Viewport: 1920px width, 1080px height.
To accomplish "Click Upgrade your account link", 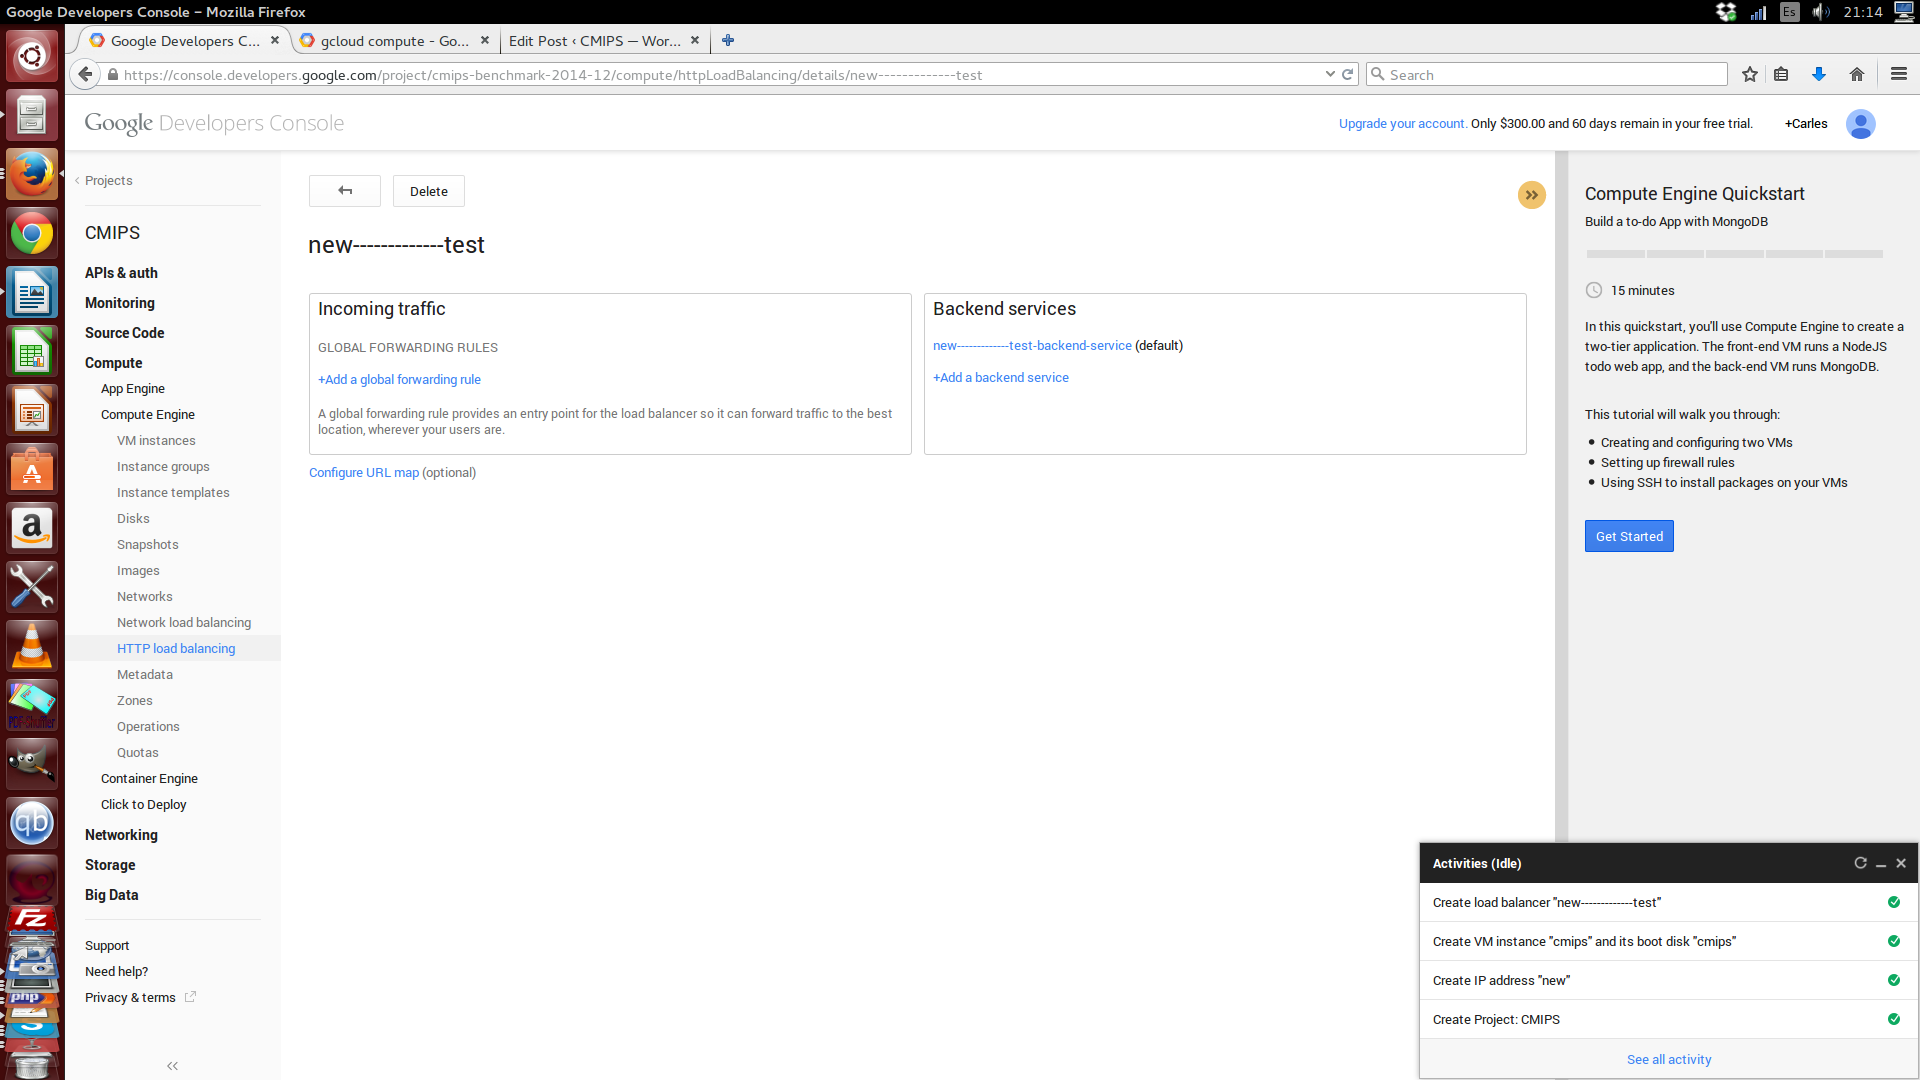I will click(1402, 124).
